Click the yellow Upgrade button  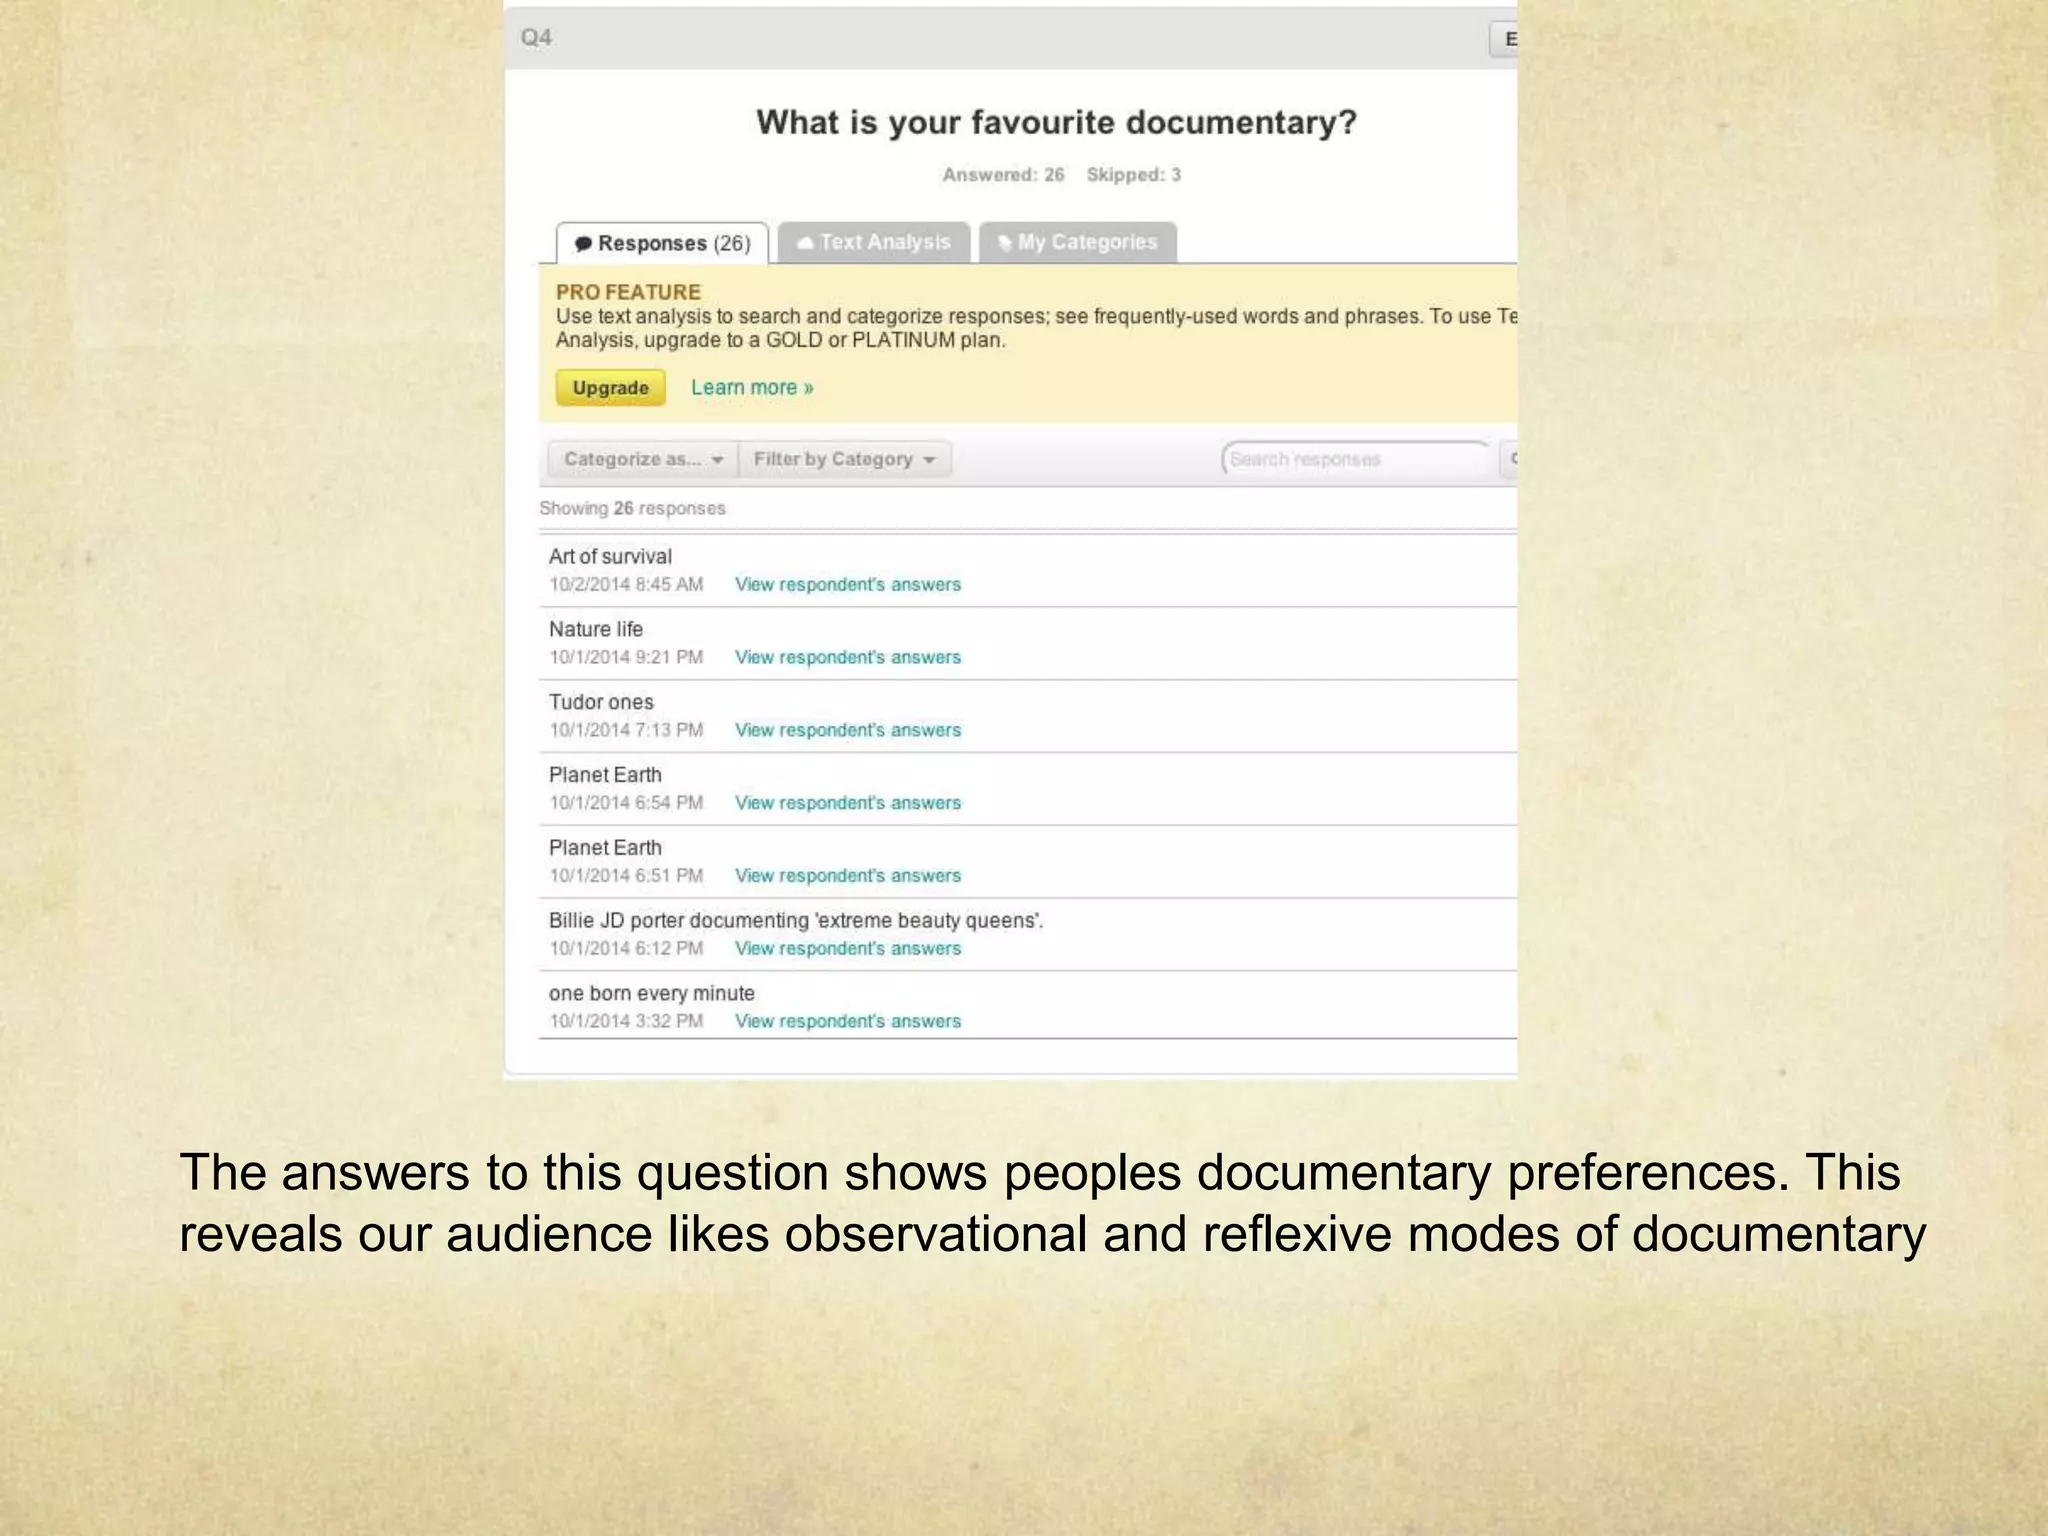[x=610, y=388]
